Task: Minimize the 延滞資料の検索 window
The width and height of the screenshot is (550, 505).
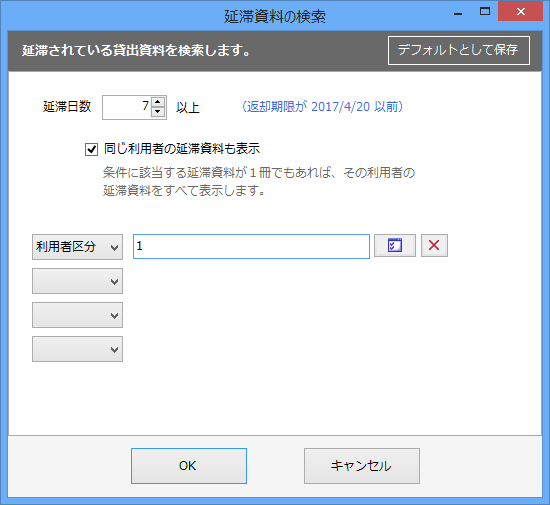Action: tap(458, 13)
